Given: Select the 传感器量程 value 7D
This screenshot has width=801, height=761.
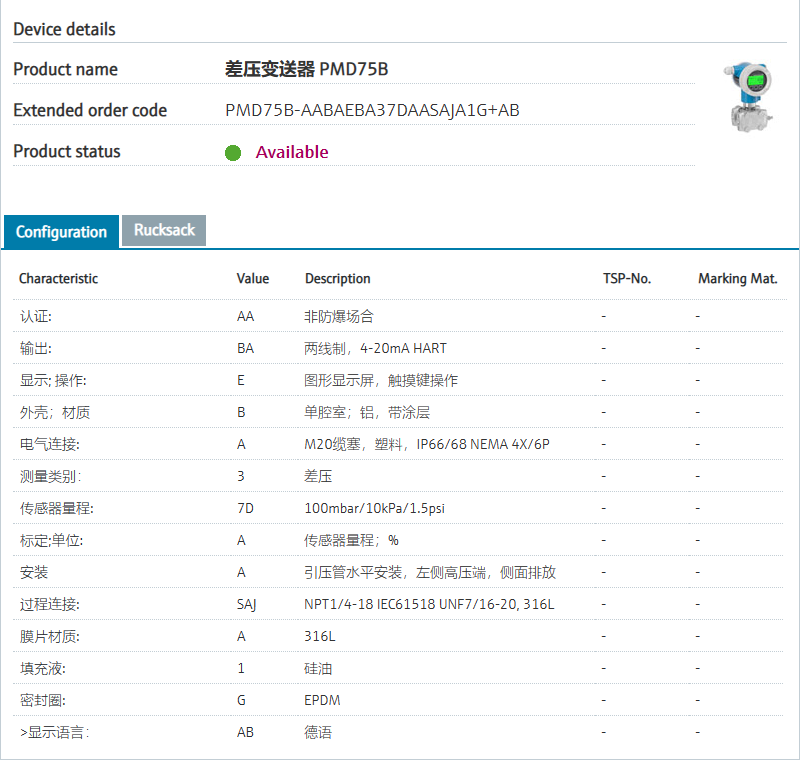Looking at the screenshot, I should coord(245,508).
